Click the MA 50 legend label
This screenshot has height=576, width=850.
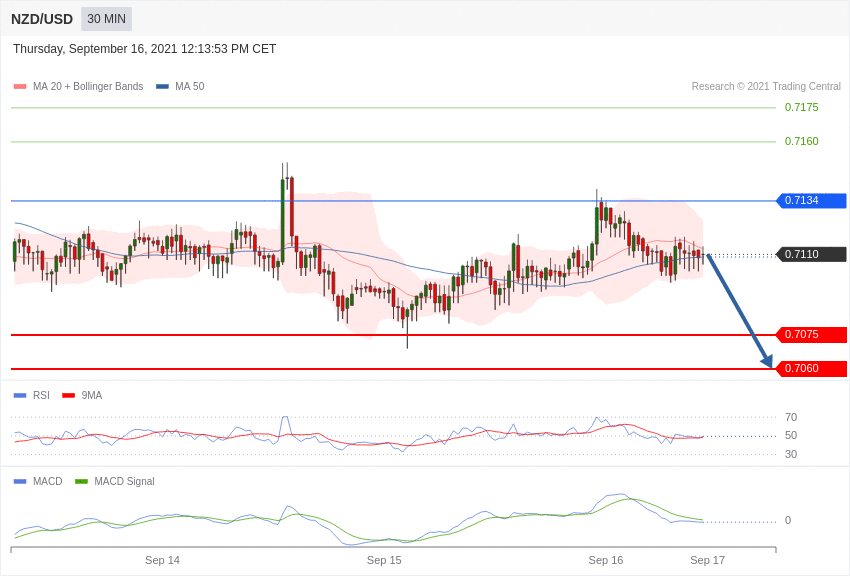(x=190, y=86)
